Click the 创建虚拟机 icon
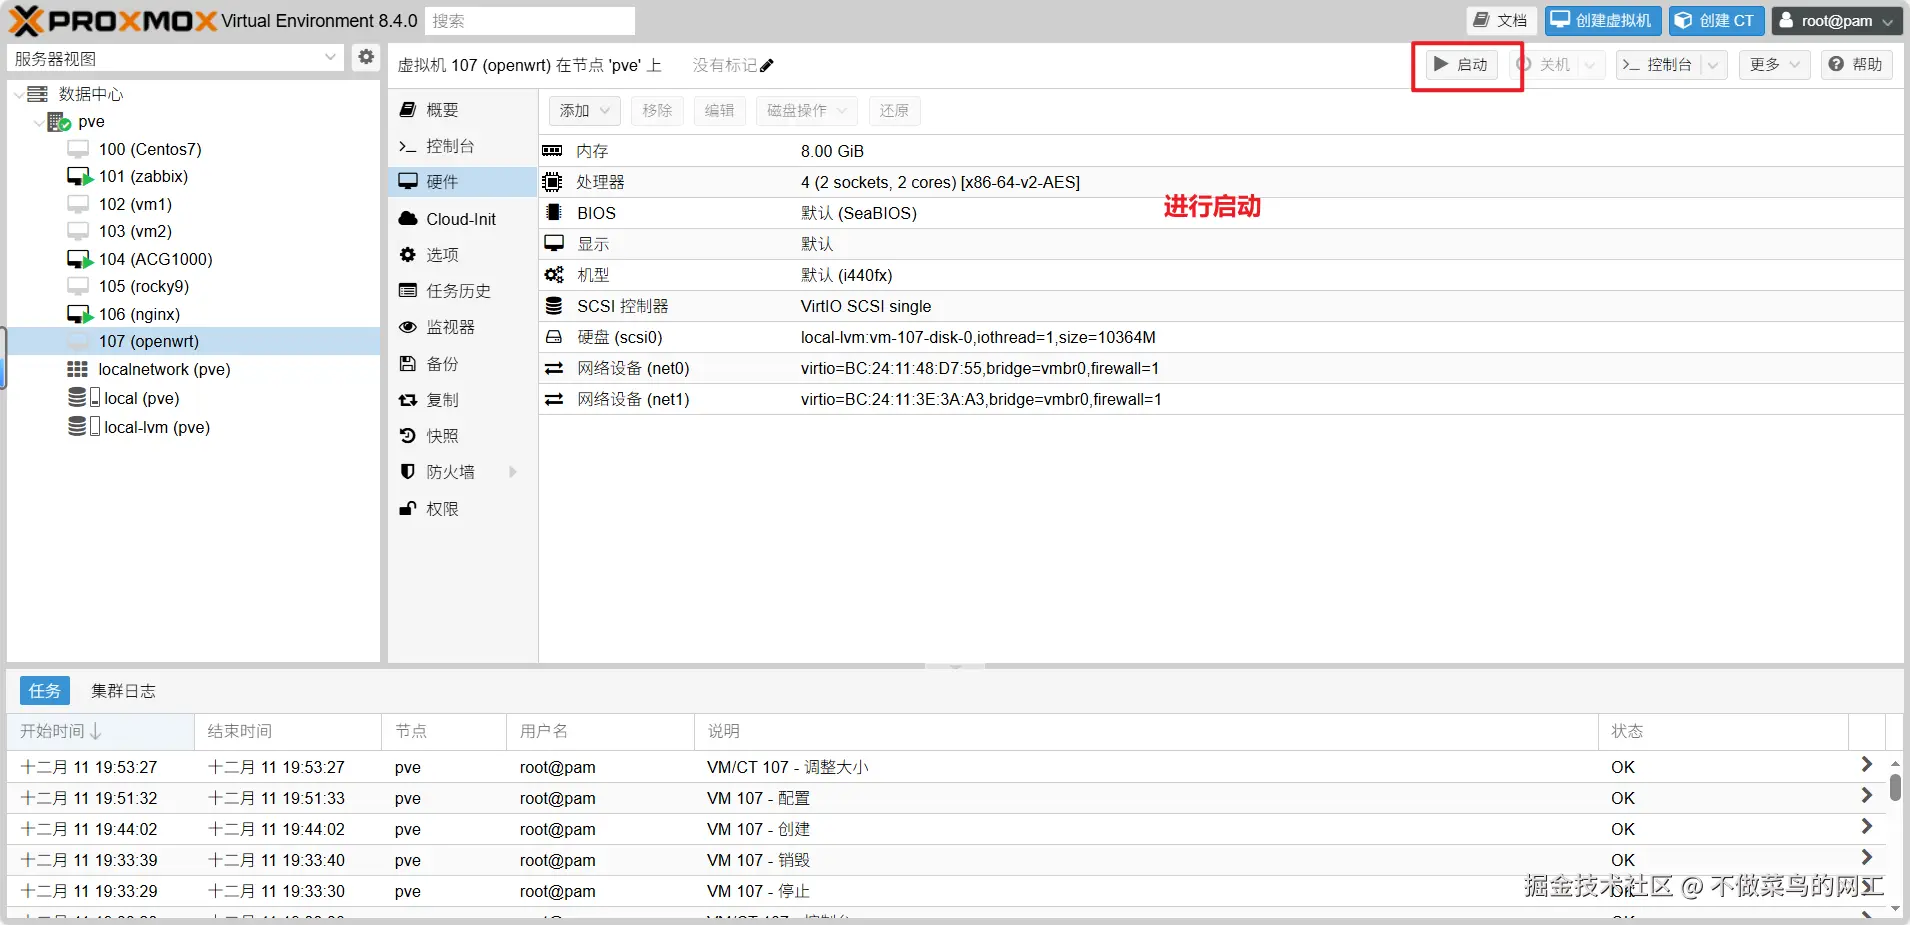The image size is (1910, 925). coord(1600,20)
